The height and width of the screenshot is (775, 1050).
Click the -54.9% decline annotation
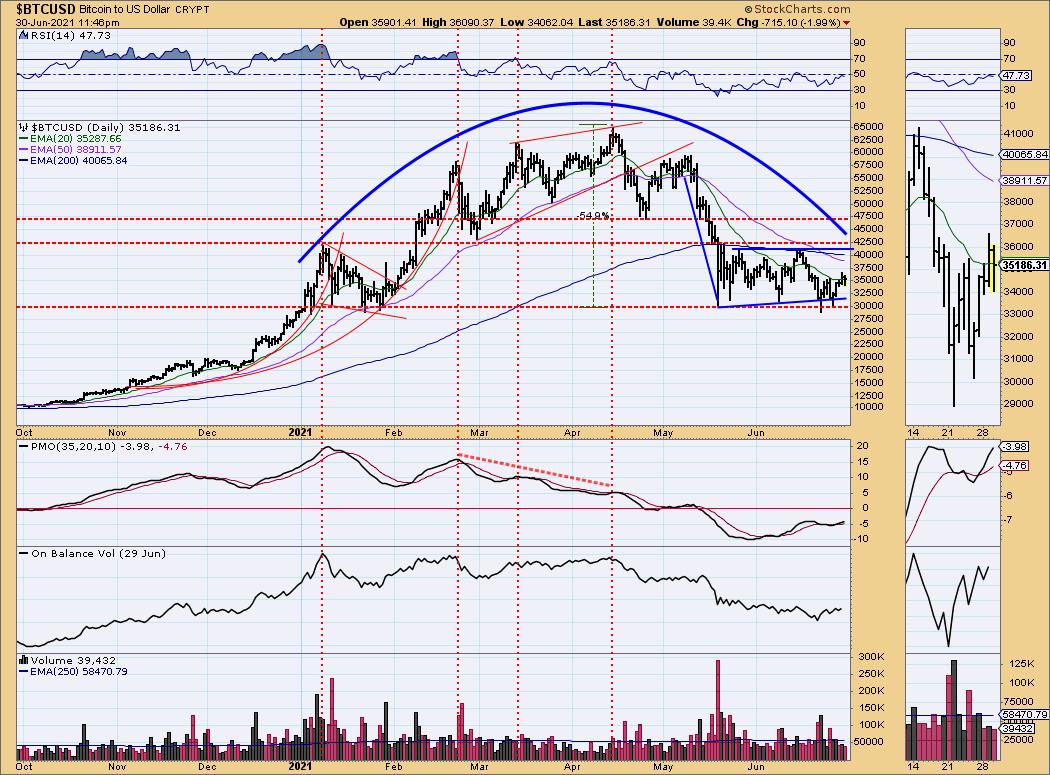(594, 216)
